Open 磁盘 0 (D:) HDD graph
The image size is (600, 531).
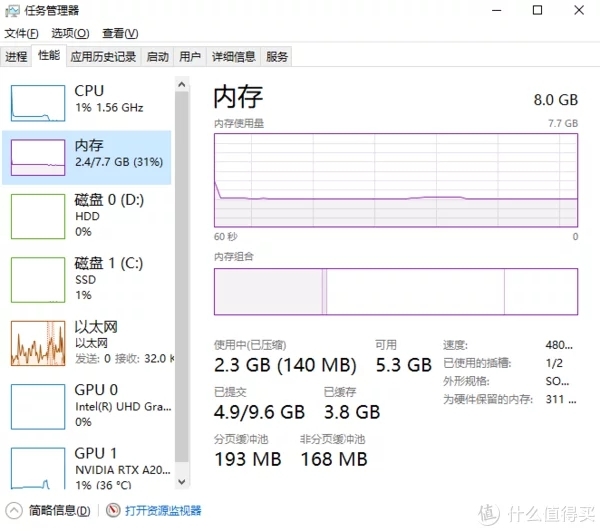tap(38, 216)
